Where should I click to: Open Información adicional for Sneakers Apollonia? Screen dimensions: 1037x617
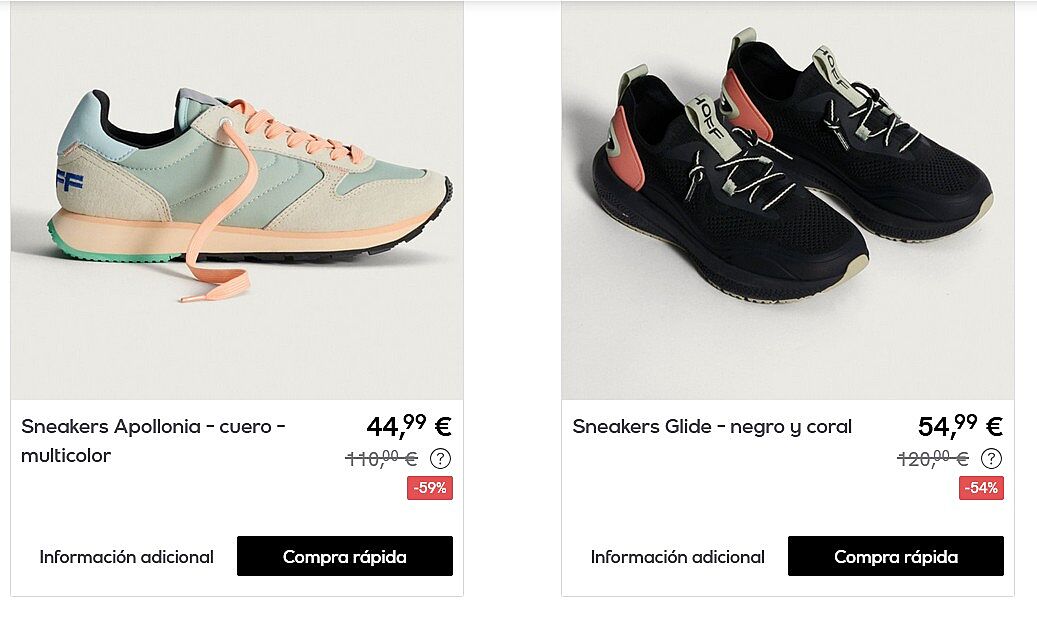coord(126,557)
